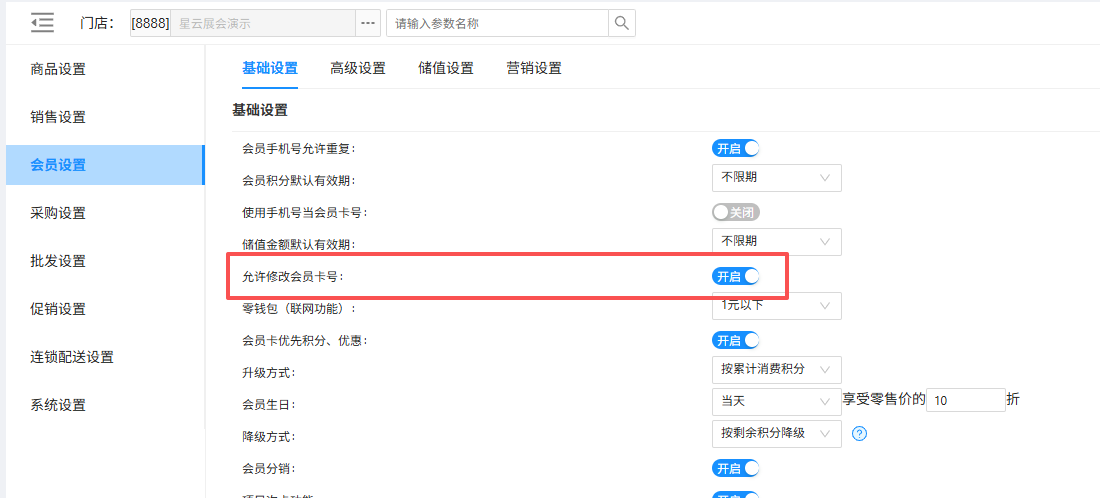This screenshot has width=1100, height=498.
Task: Open 销售设置 in sidebar
Action: coord(105,117)
